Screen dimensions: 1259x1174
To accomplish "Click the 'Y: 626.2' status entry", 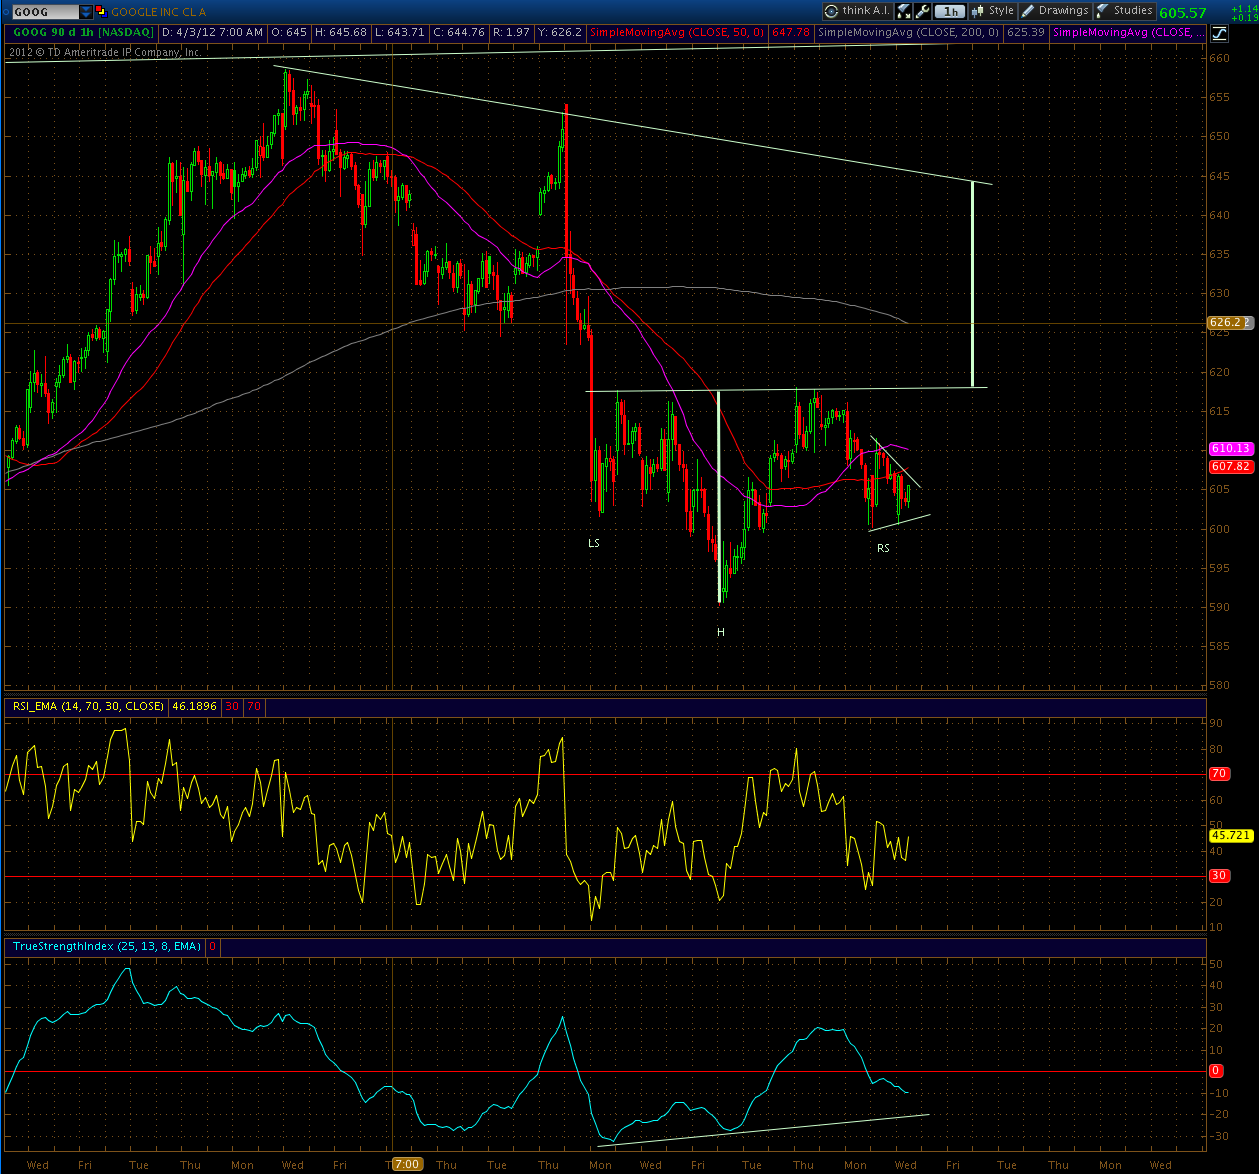I will [560, 33].
